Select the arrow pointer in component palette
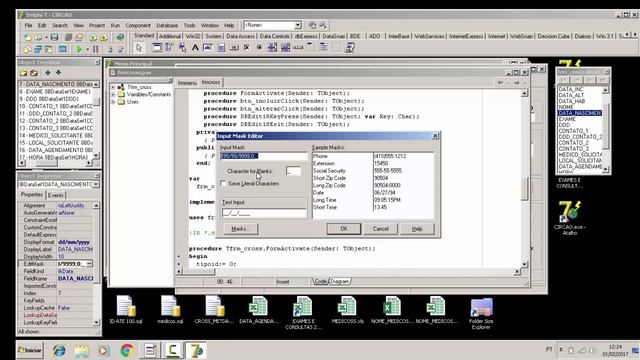 [139, 48]
